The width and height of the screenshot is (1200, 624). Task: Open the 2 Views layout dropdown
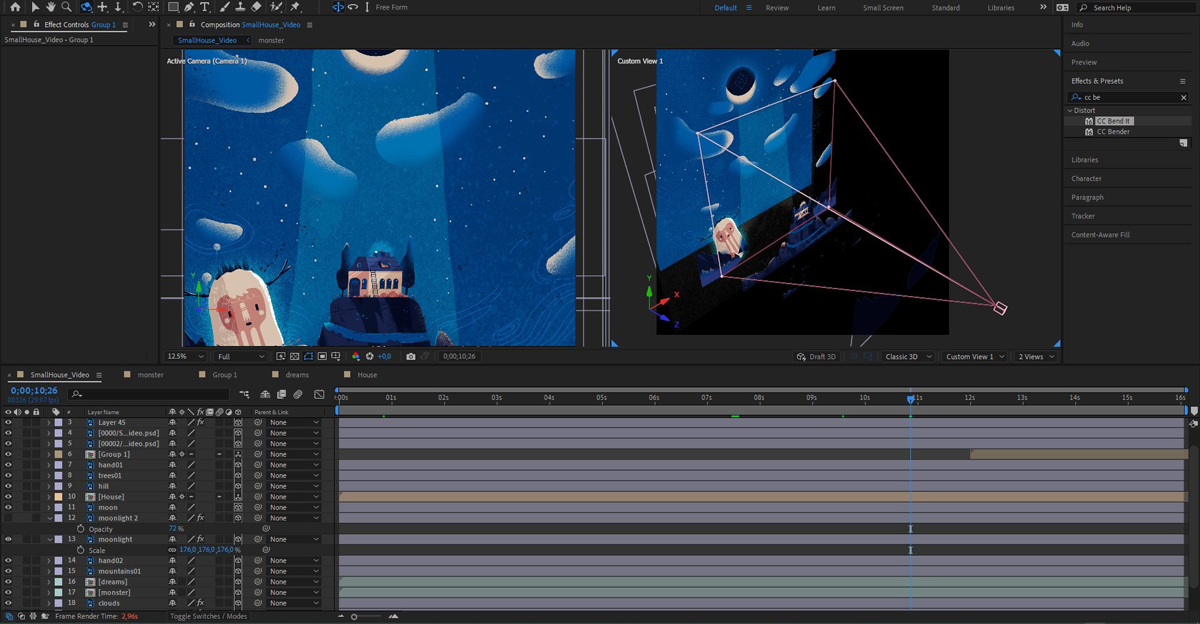coord(1036,356)
